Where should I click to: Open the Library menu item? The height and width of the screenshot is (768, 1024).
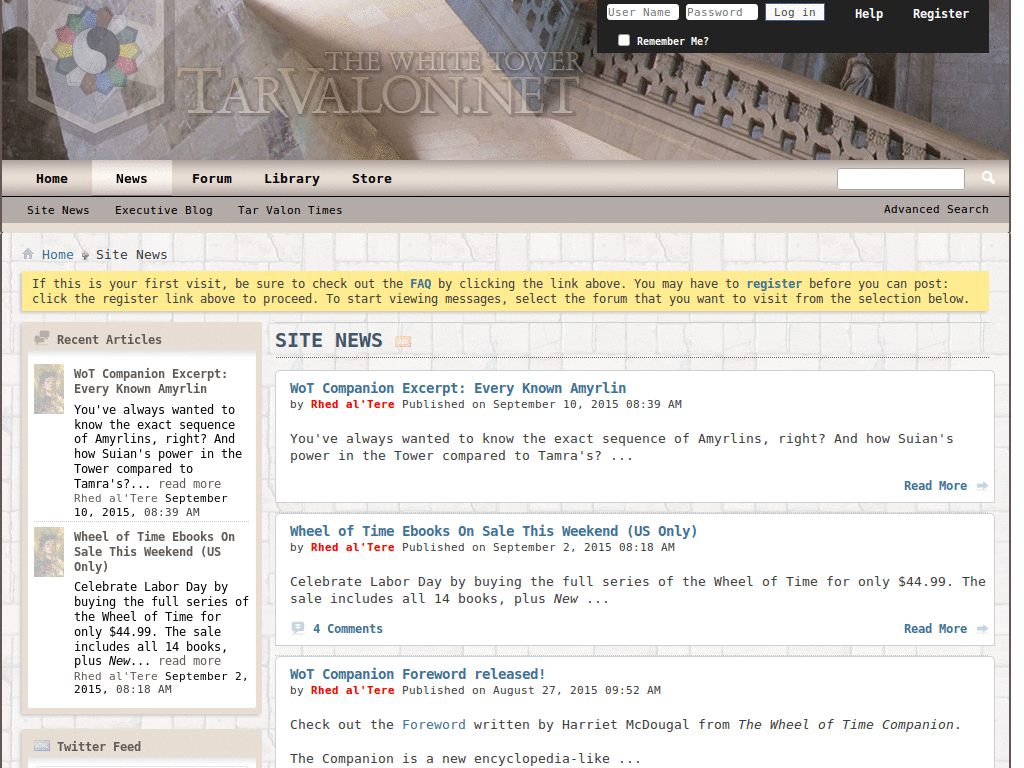click(292, 178)
